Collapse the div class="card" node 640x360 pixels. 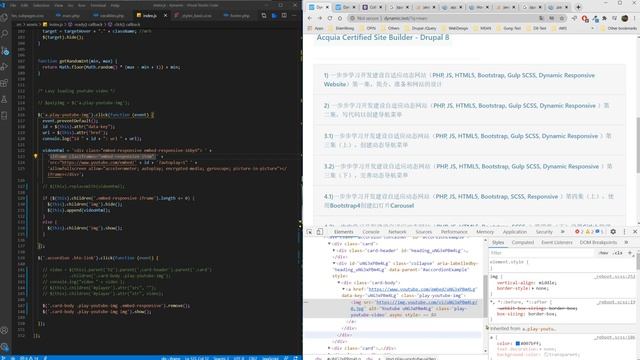[x=329, y=244]
